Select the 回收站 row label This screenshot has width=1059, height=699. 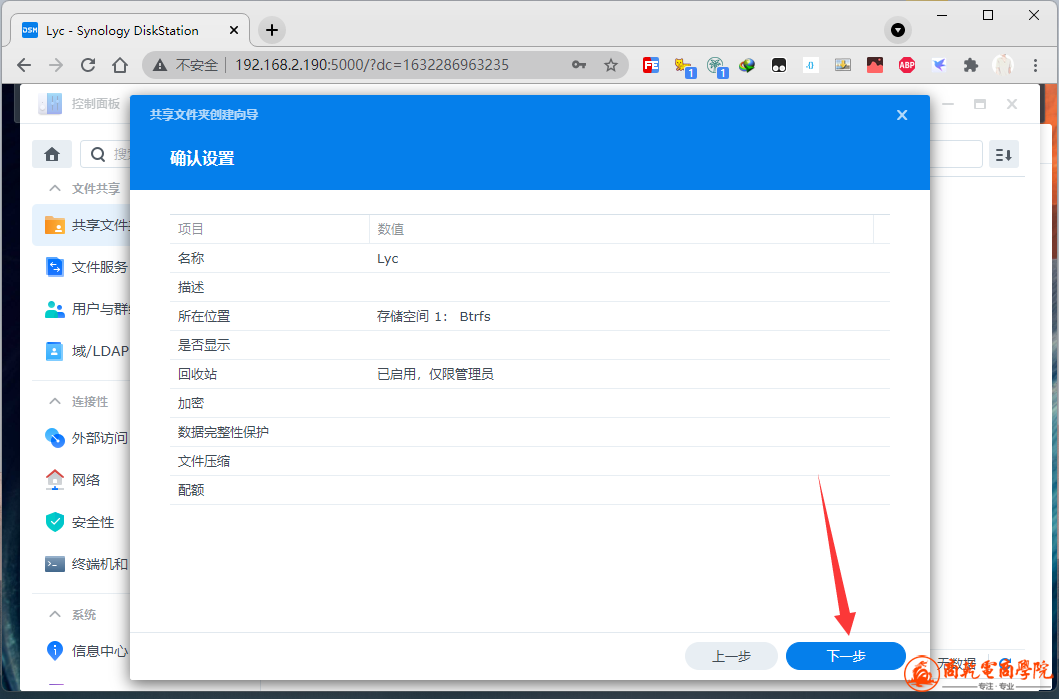(x=197, y=374)
